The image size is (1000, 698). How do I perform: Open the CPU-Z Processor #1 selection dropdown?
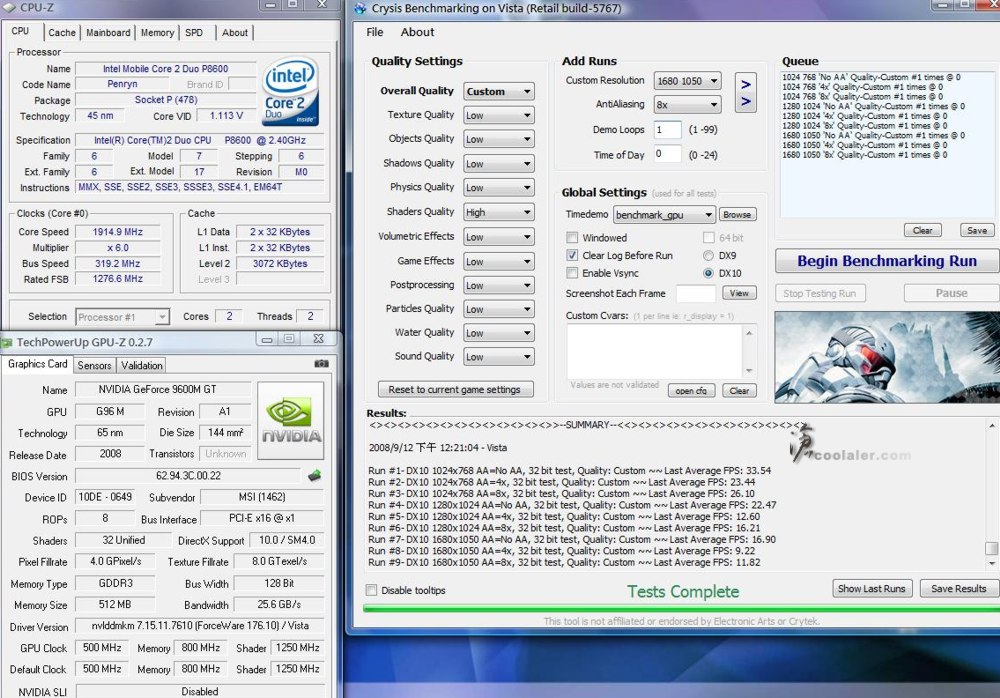[x=122, y=317]
